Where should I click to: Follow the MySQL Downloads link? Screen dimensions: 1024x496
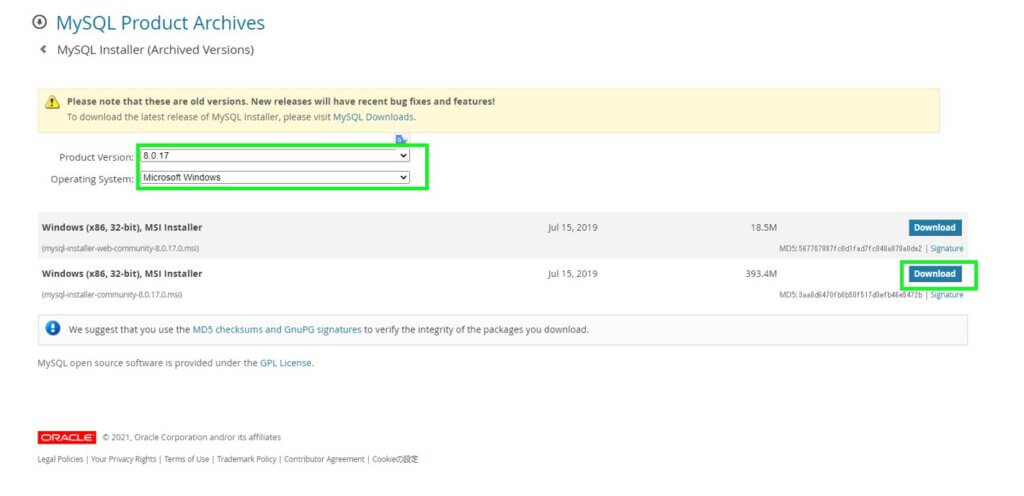pos(373,117)
